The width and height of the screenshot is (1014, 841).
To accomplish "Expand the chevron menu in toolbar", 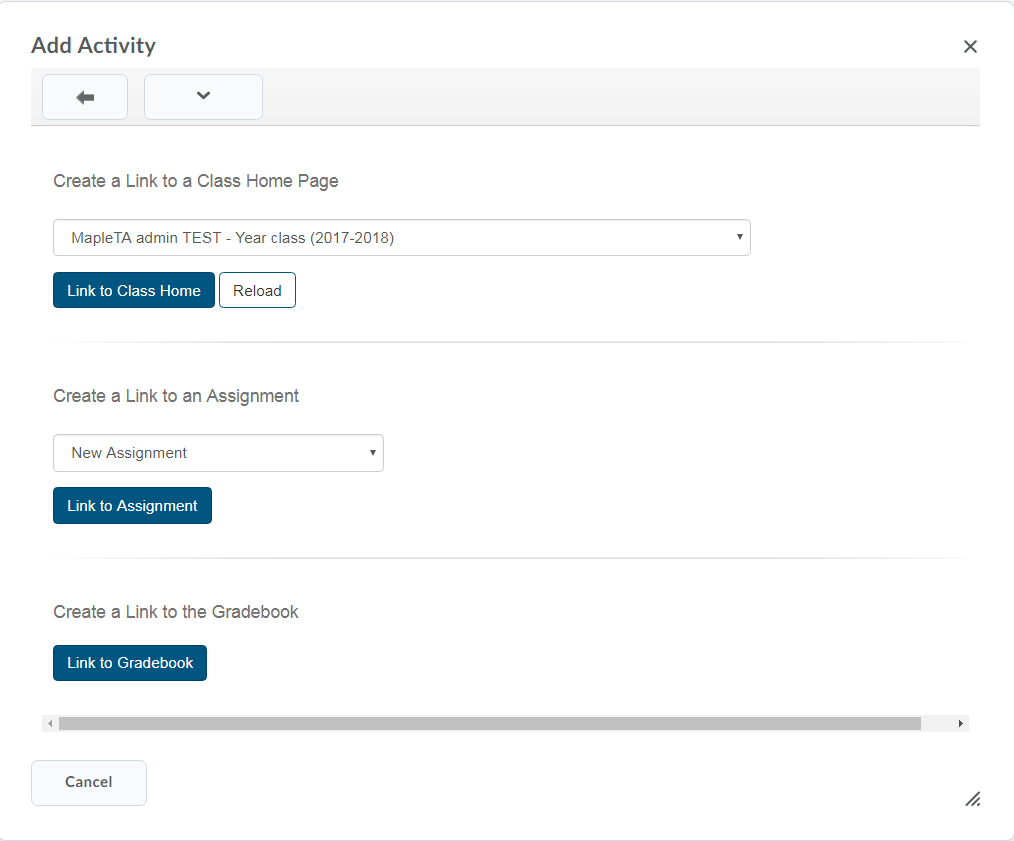I will [203, 97].
